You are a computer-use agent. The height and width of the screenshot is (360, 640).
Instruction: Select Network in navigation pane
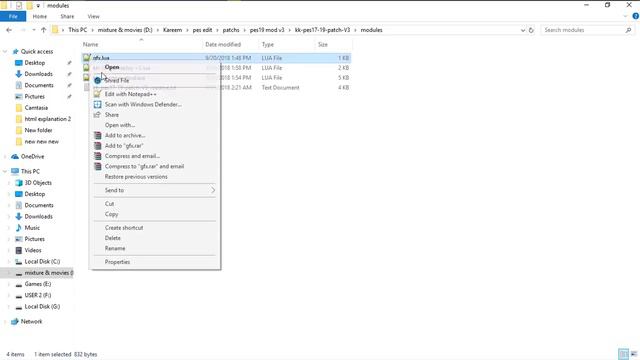pyautogui.click(x=31, y=322)
